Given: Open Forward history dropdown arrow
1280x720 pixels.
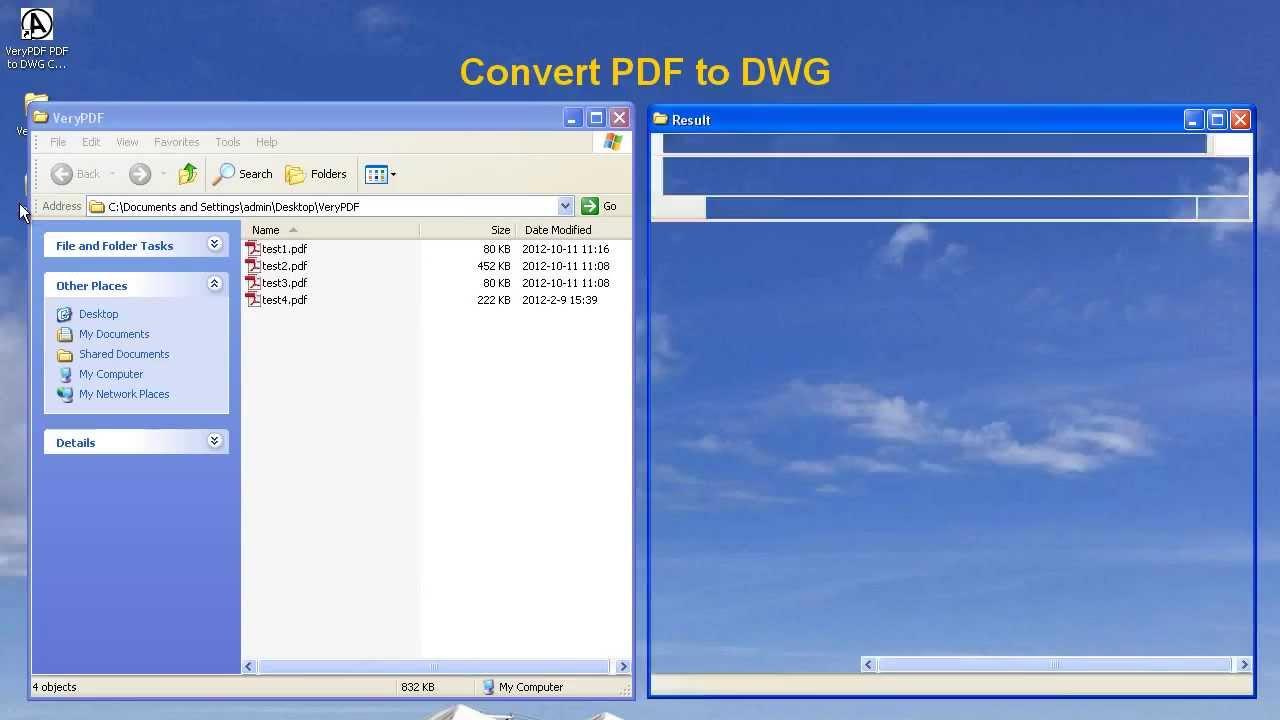Looking at the screenshot, I should tap(163, 174).
